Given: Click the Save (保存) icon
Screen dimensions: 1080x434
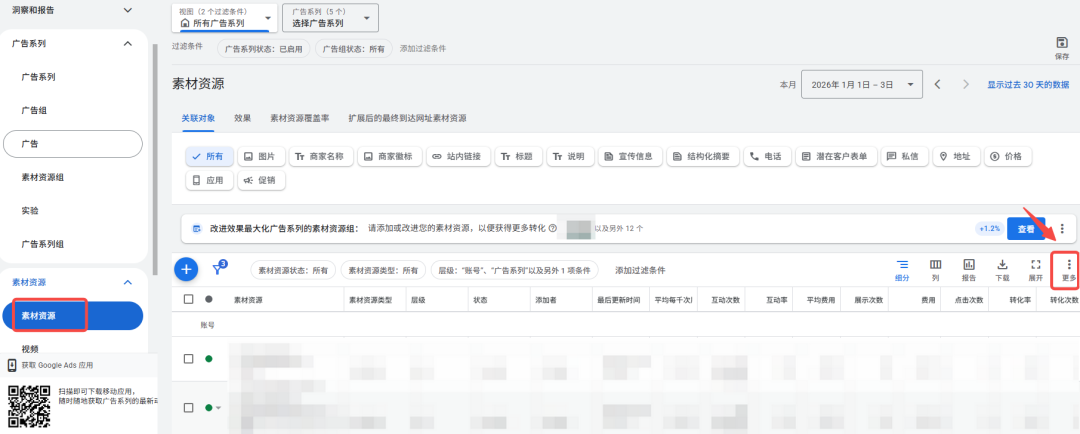Looking at the screenshot, I should (x=1061, y=43).
